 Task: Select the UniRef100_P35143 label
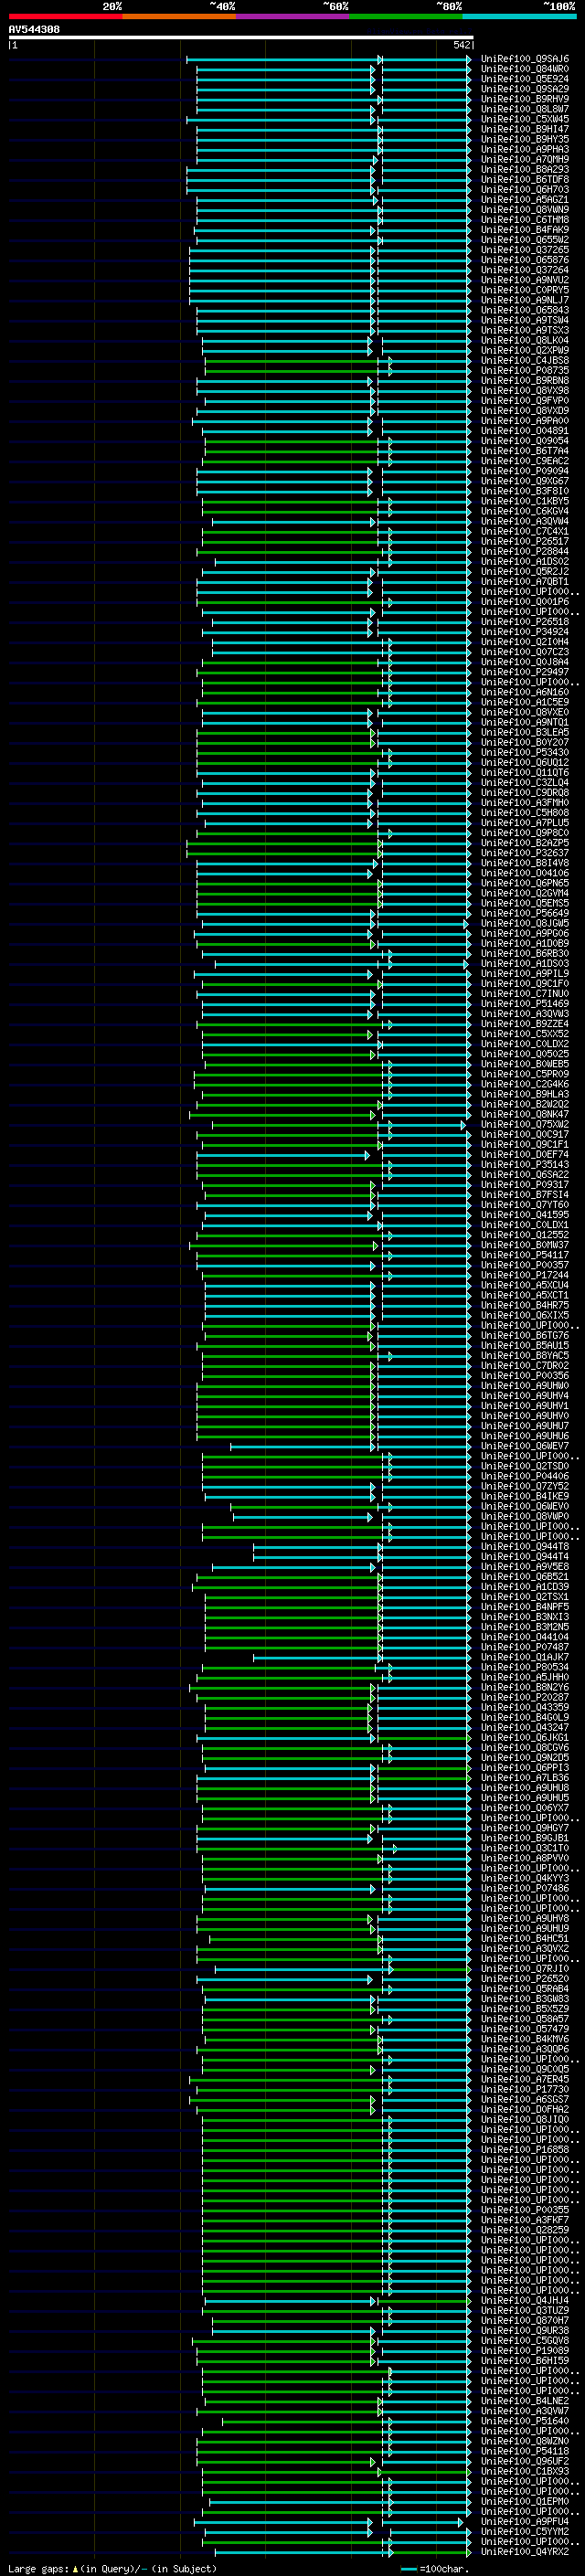(x=525, y=1164)
